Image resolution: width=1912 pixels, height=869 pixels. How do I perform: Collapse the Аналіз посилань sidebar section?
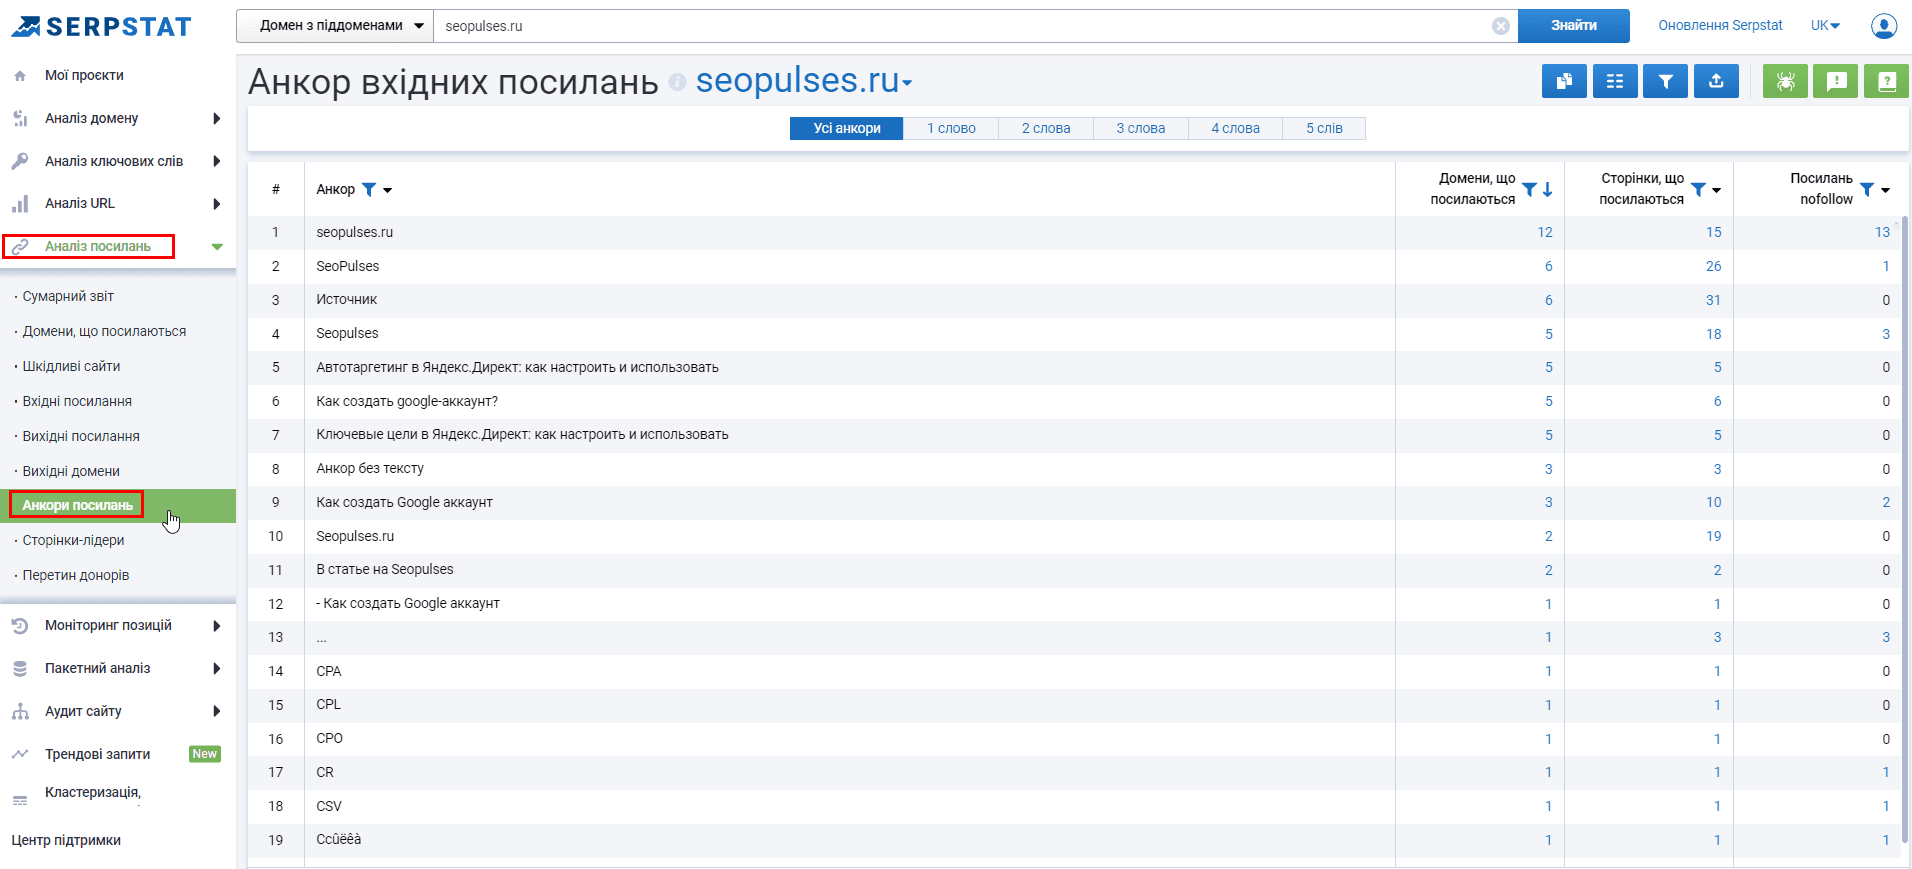217,246
